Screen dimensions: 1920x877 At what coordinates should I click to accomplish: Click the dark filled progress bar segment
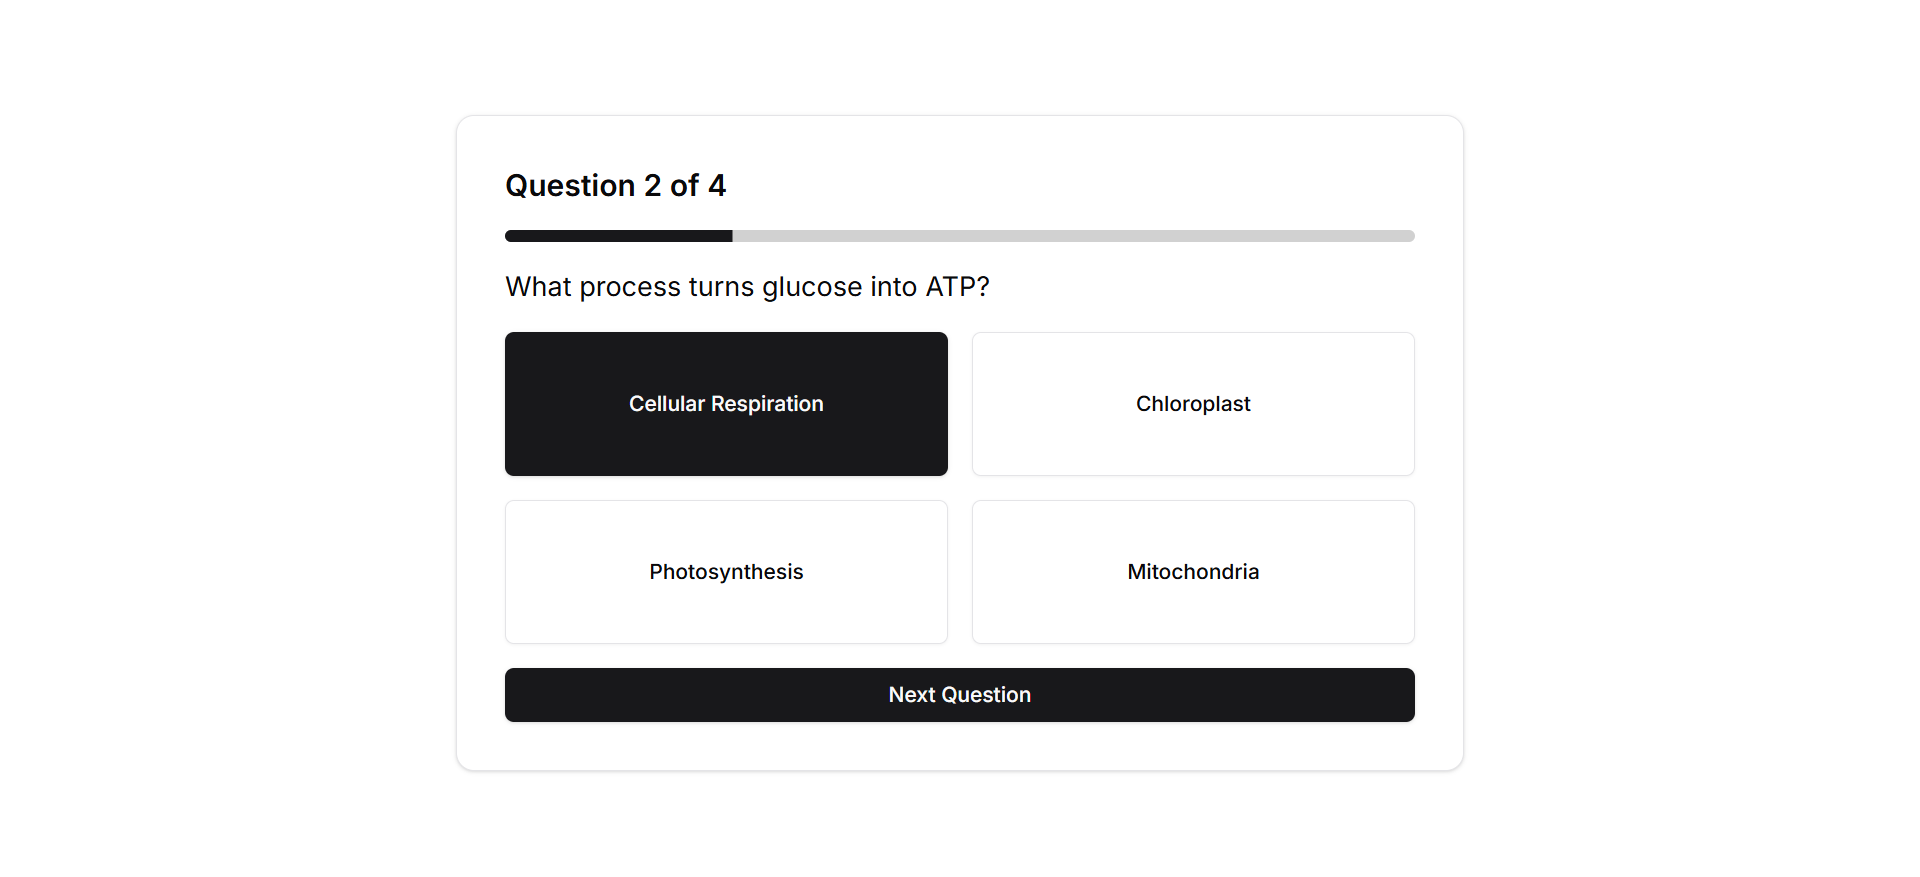(x=619, y=236)
